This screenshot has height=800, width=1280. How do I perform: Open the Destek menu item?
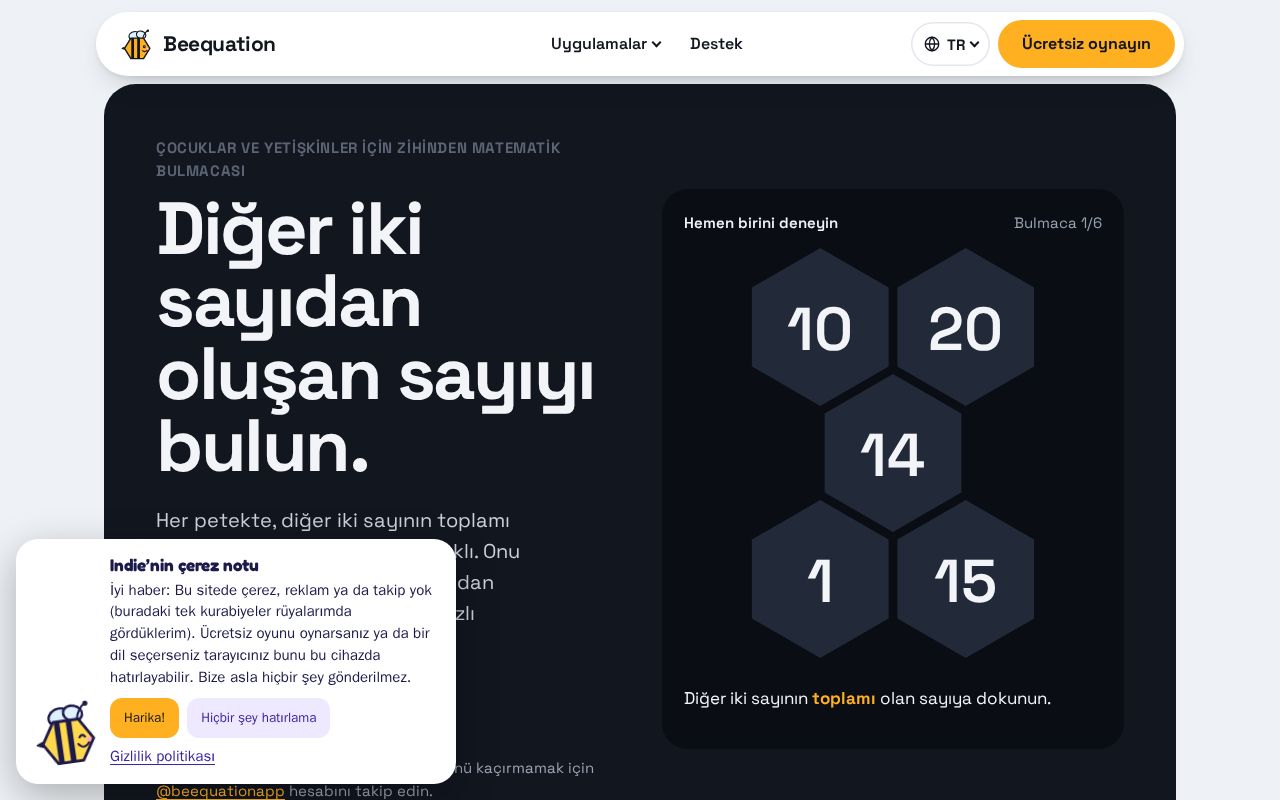[x=716, y=44]
